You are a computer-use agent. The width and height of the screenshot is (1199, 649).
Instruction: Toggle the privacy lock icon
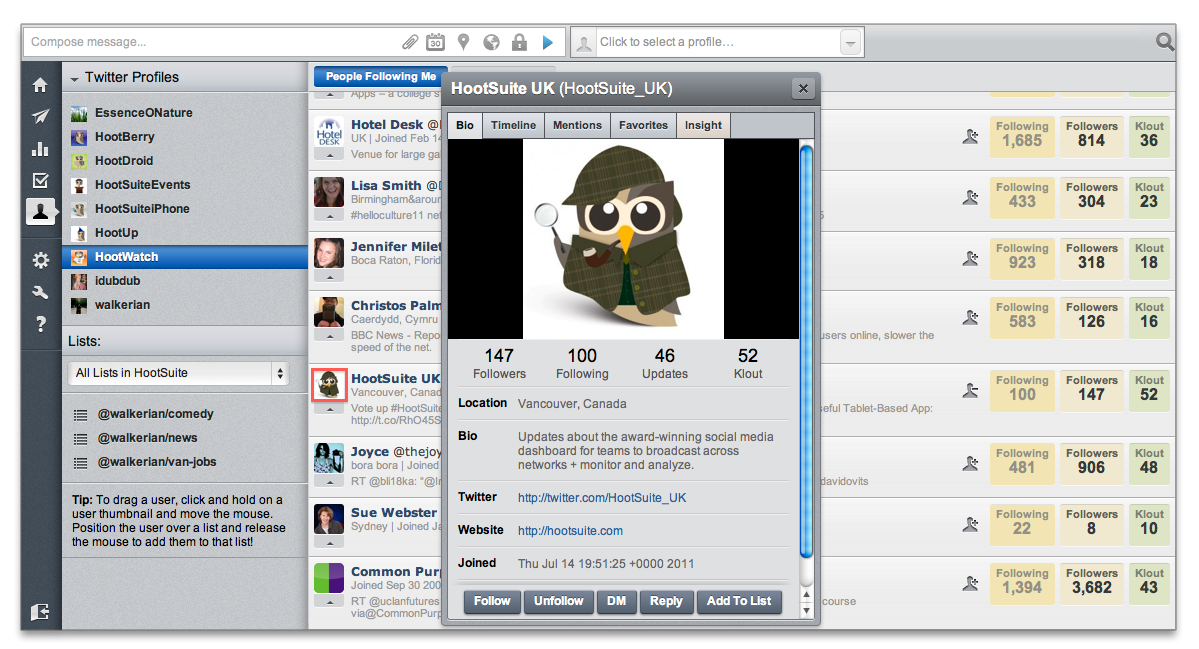(x=519, y=42)
